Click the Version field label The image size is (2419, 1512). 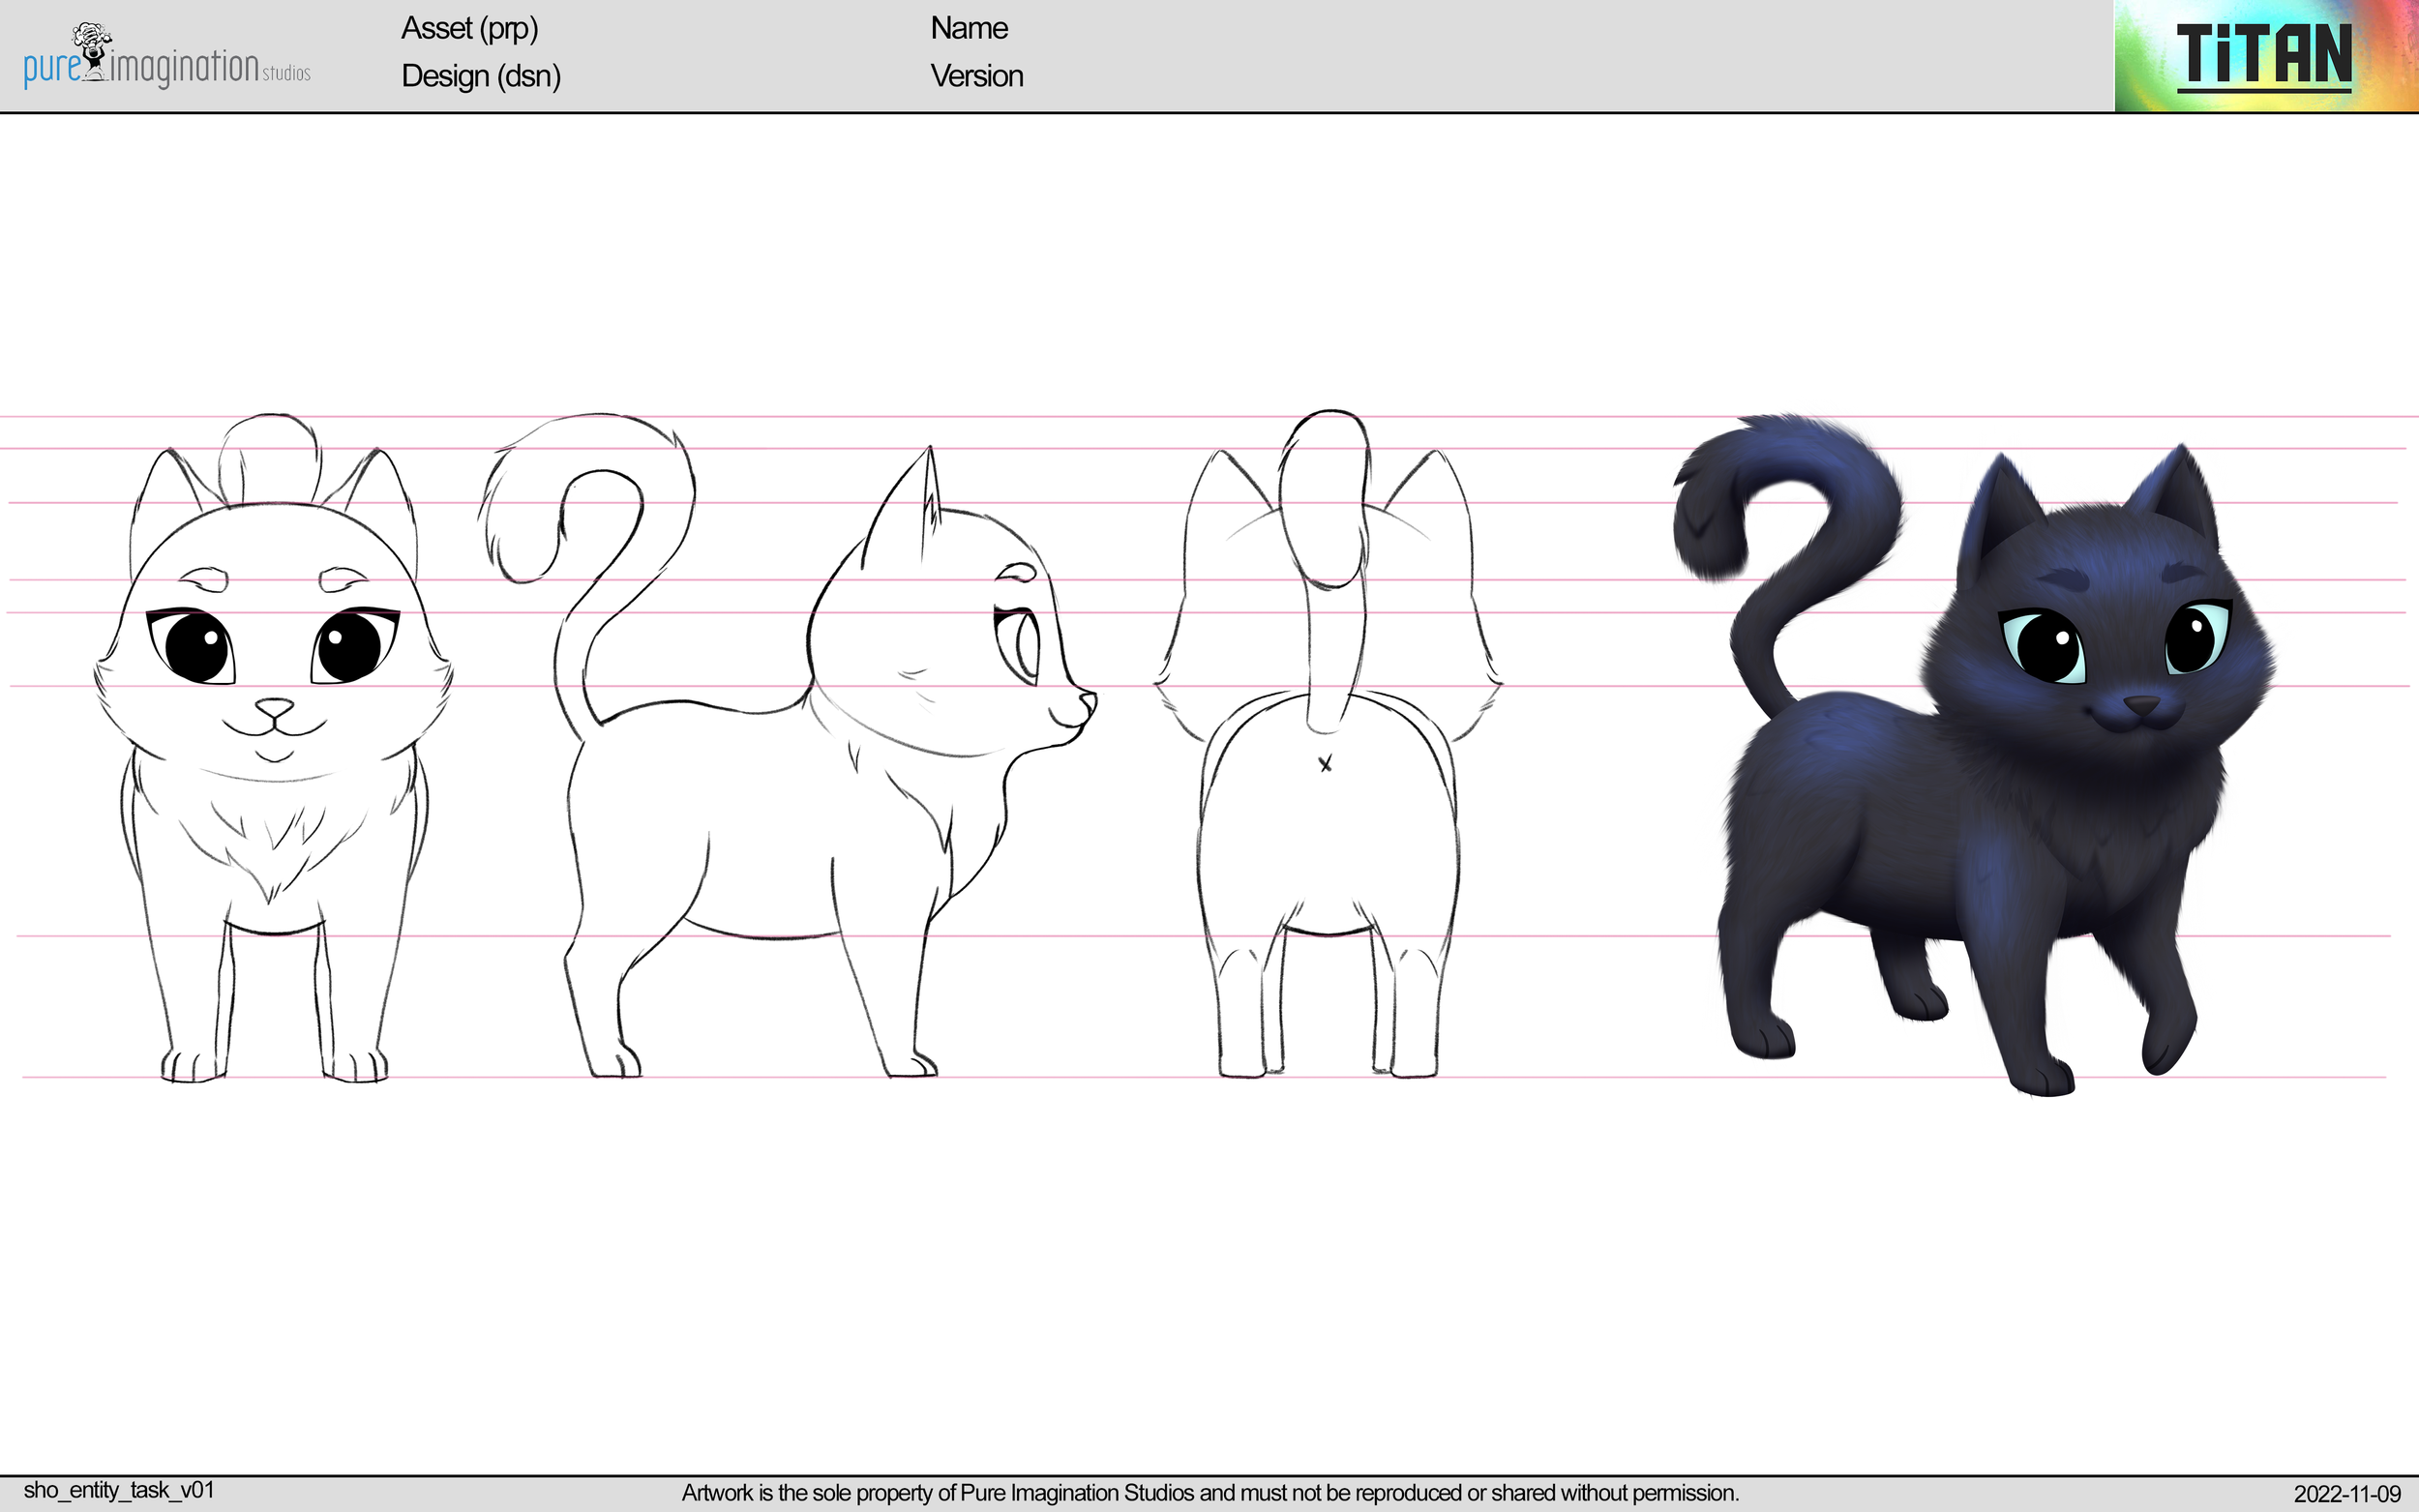pos(976,76)
